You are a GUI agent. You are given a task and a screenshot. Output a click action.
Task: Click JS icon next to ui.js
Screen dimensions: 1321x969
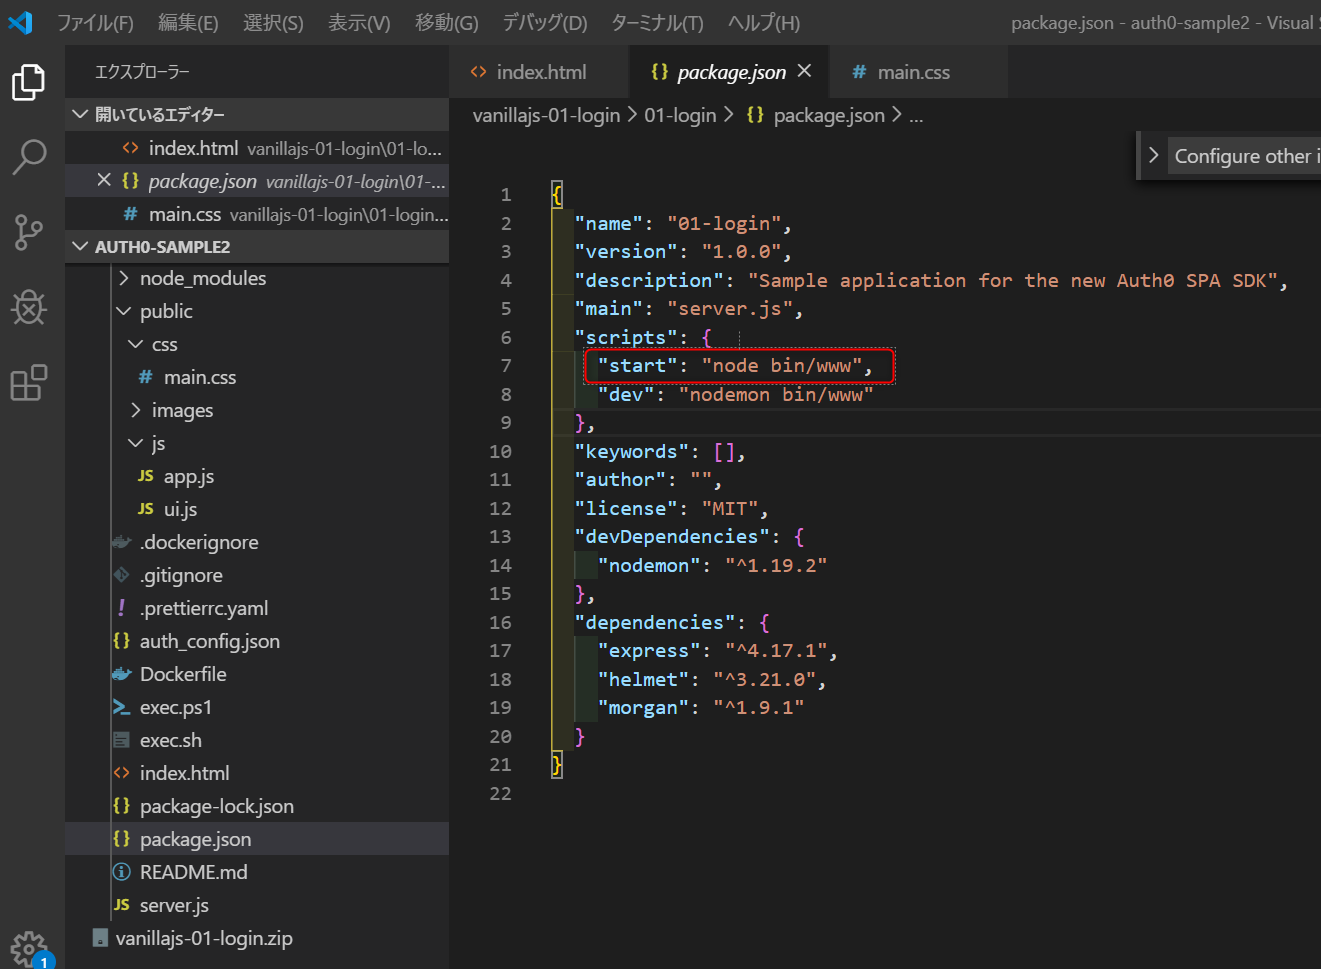tap(146, 509)
